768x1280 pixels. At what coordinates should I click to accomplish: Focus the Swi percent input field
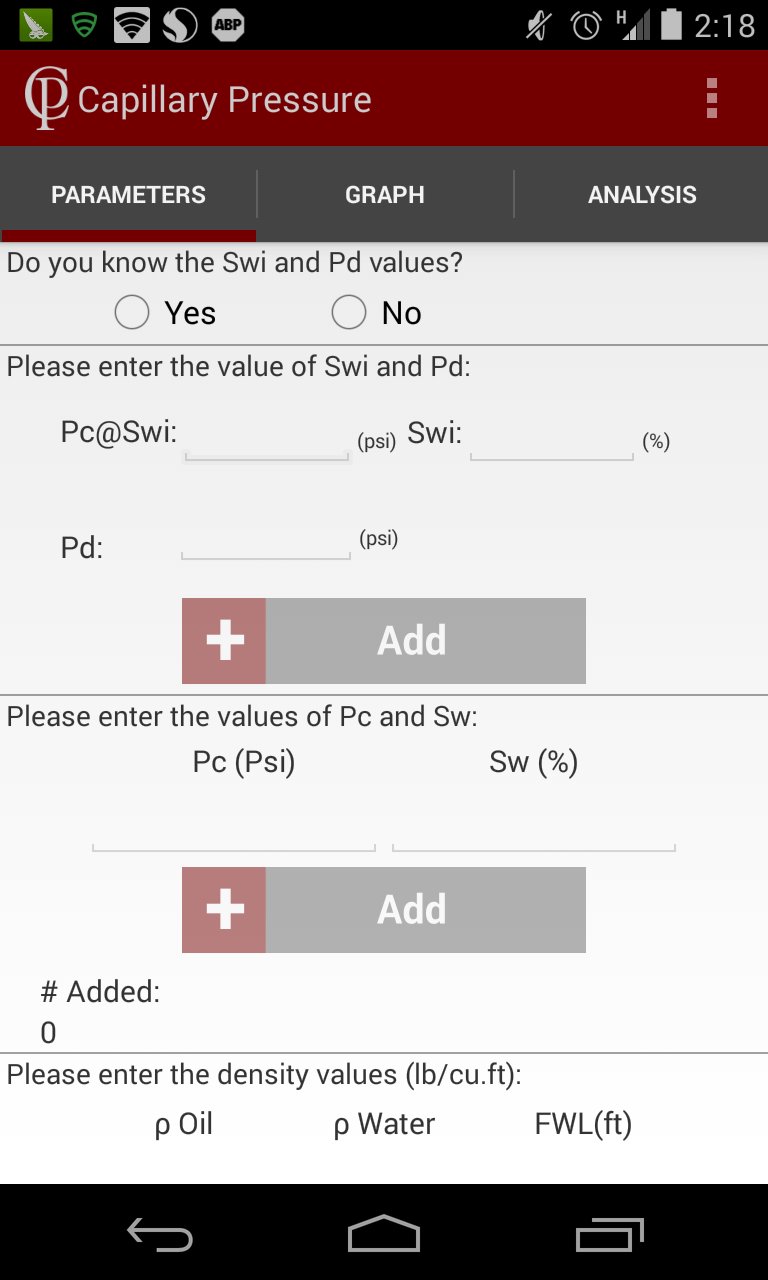[552, 438]
